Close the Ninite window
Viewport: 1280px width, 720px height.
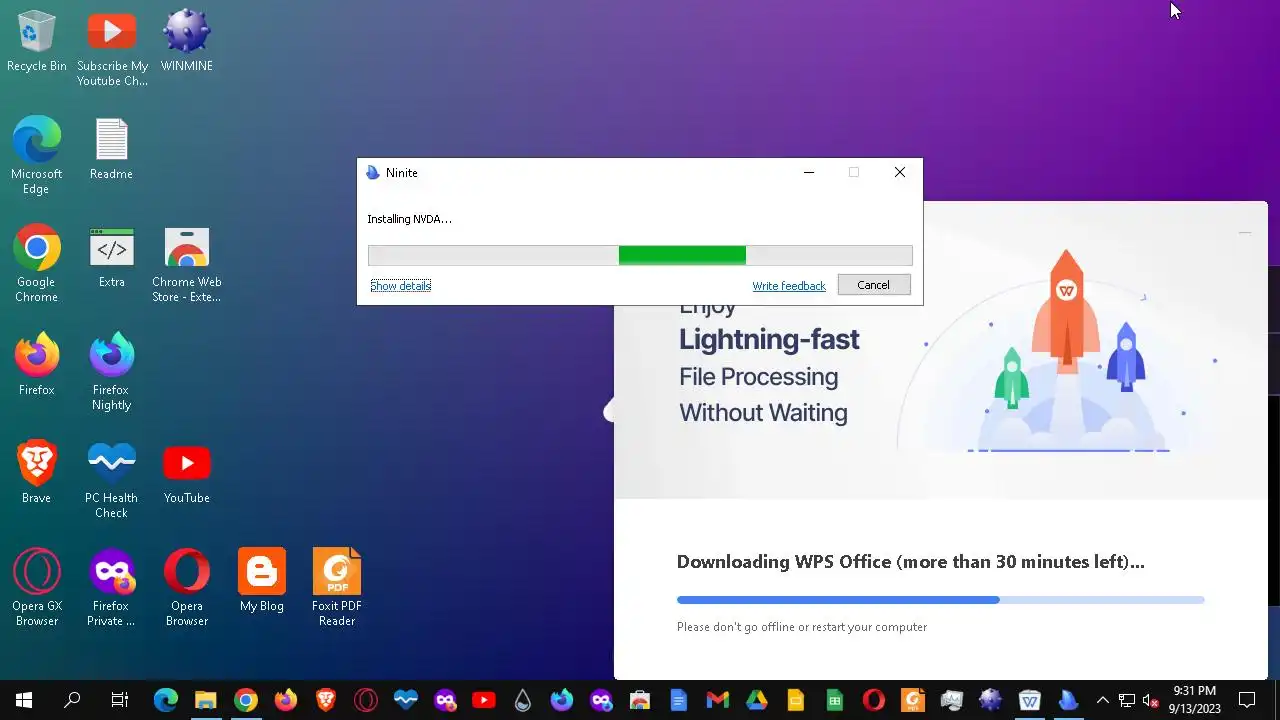(x=899, y=173)
